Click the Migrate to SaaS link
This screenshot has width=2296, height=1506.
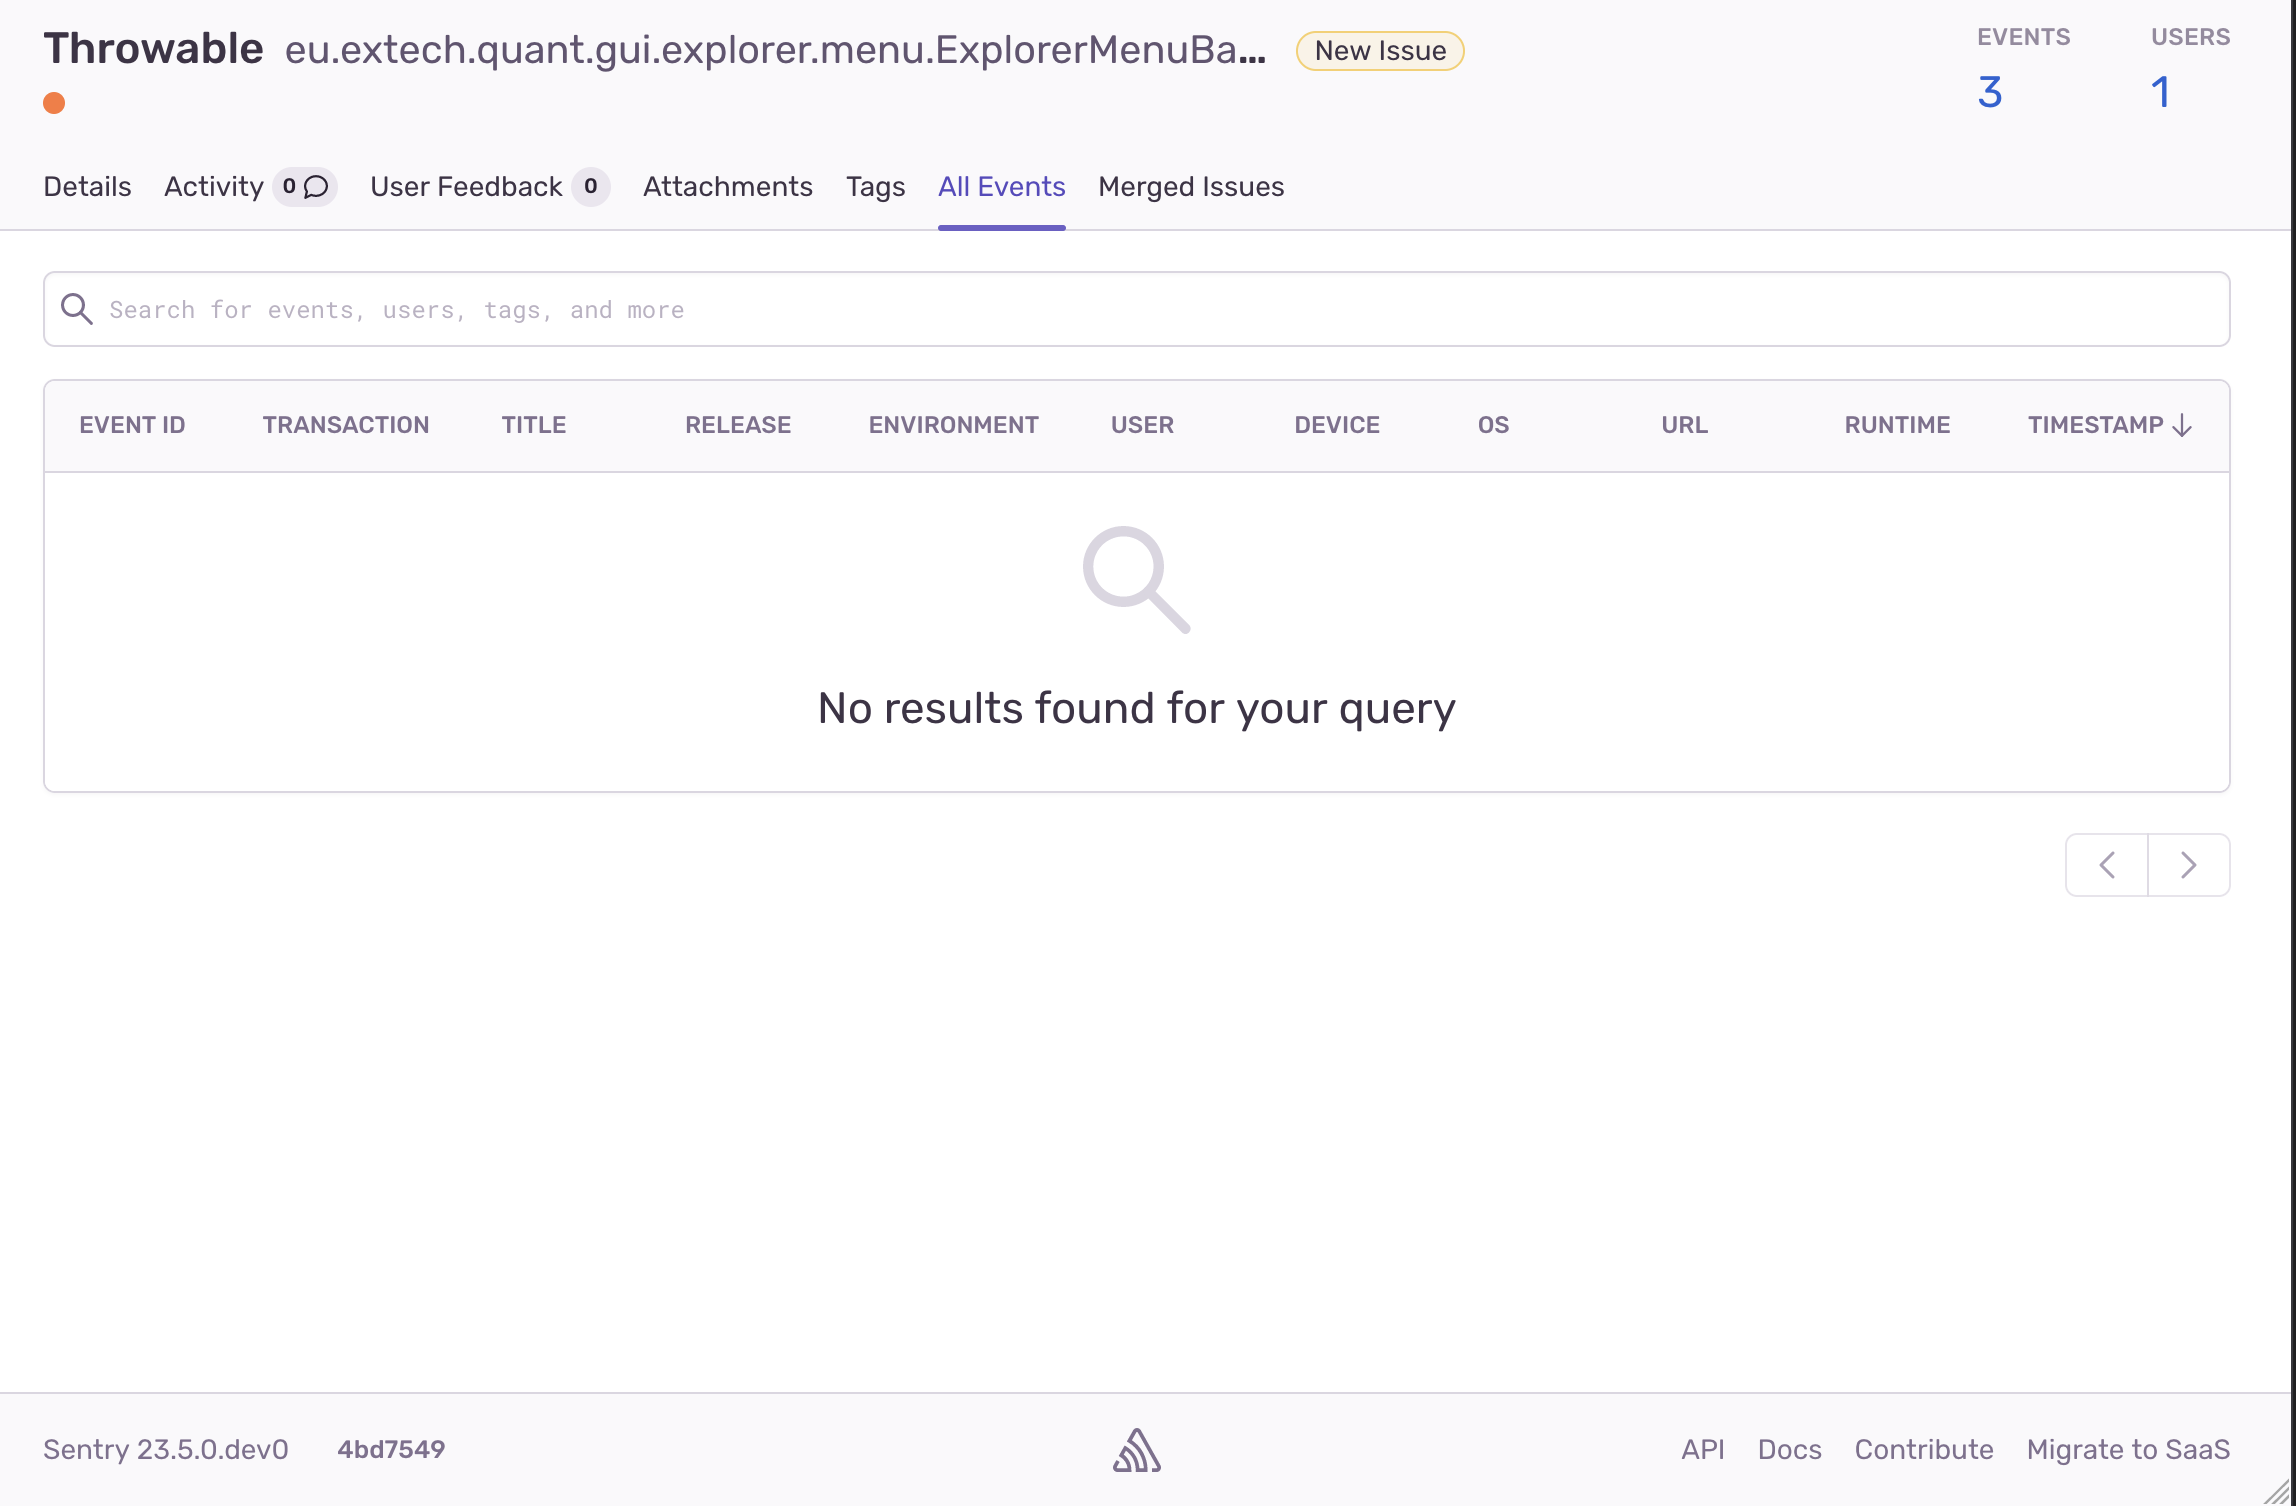pos(2127,1450)
